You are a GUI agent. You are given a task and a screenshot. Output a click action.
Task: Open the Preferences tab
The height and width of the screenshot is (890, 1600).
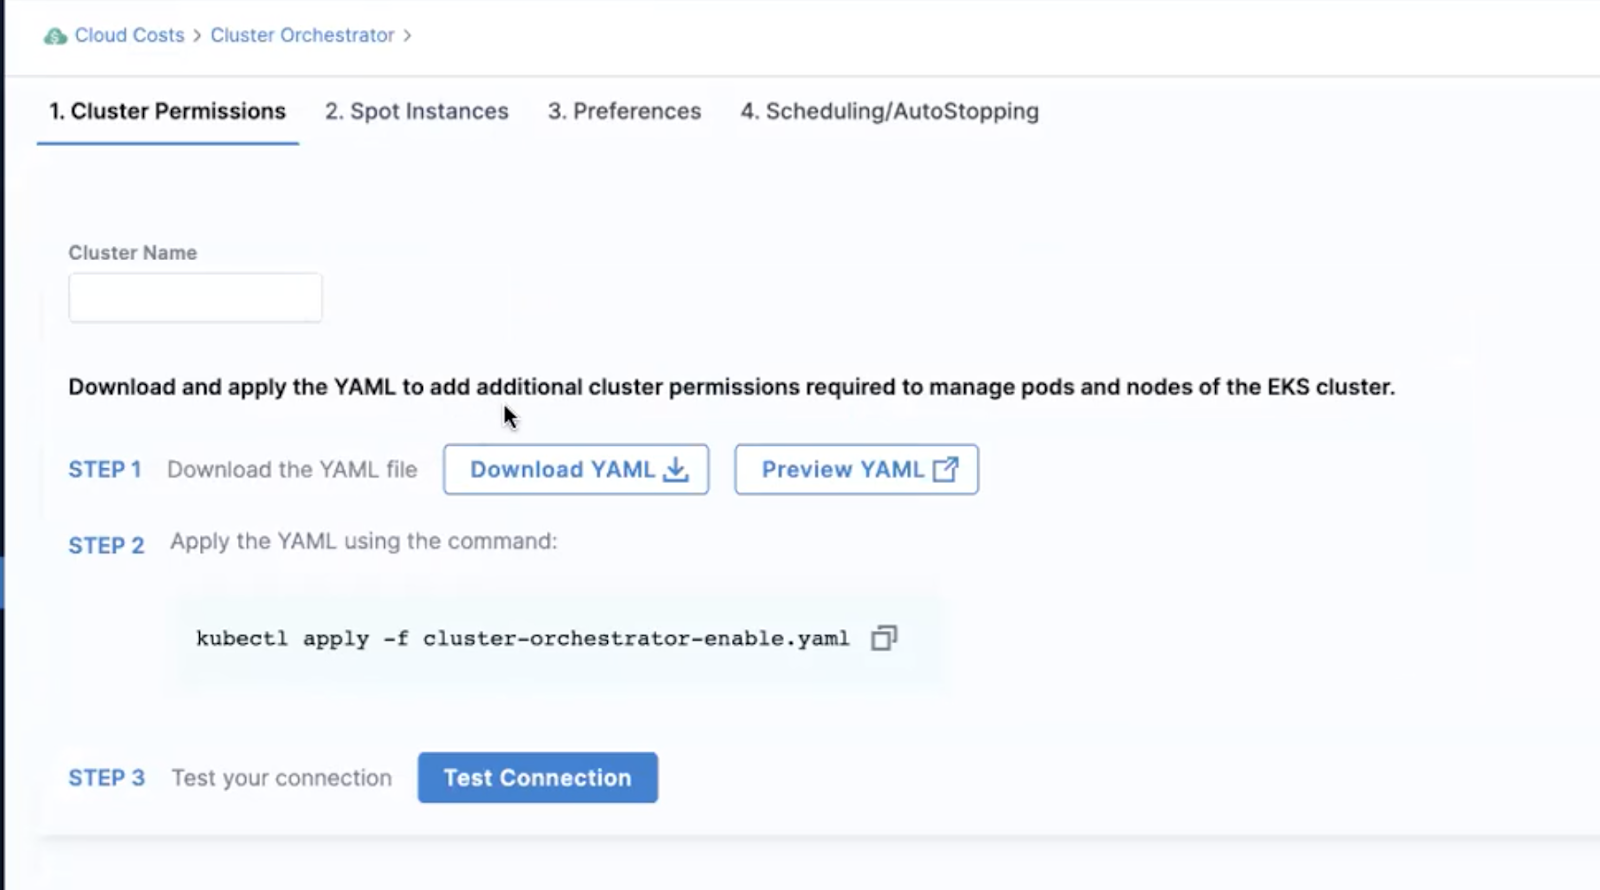click(624, 111)
